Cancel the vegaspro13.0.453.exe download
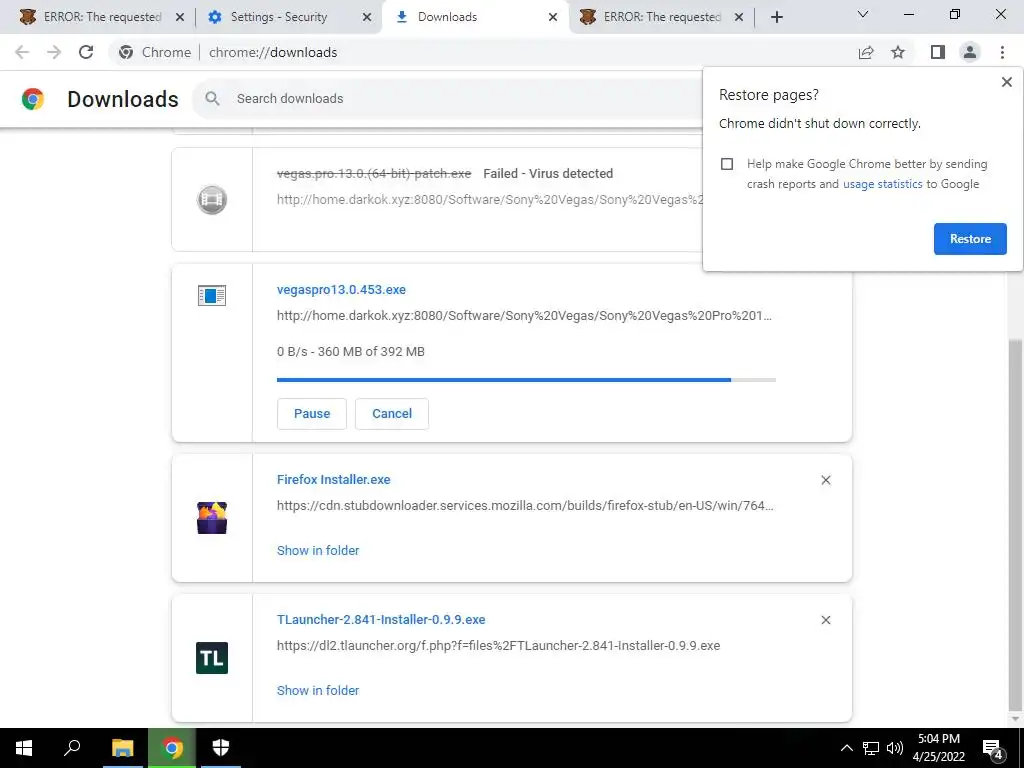 pyautogui.click(x=392, y=414)
